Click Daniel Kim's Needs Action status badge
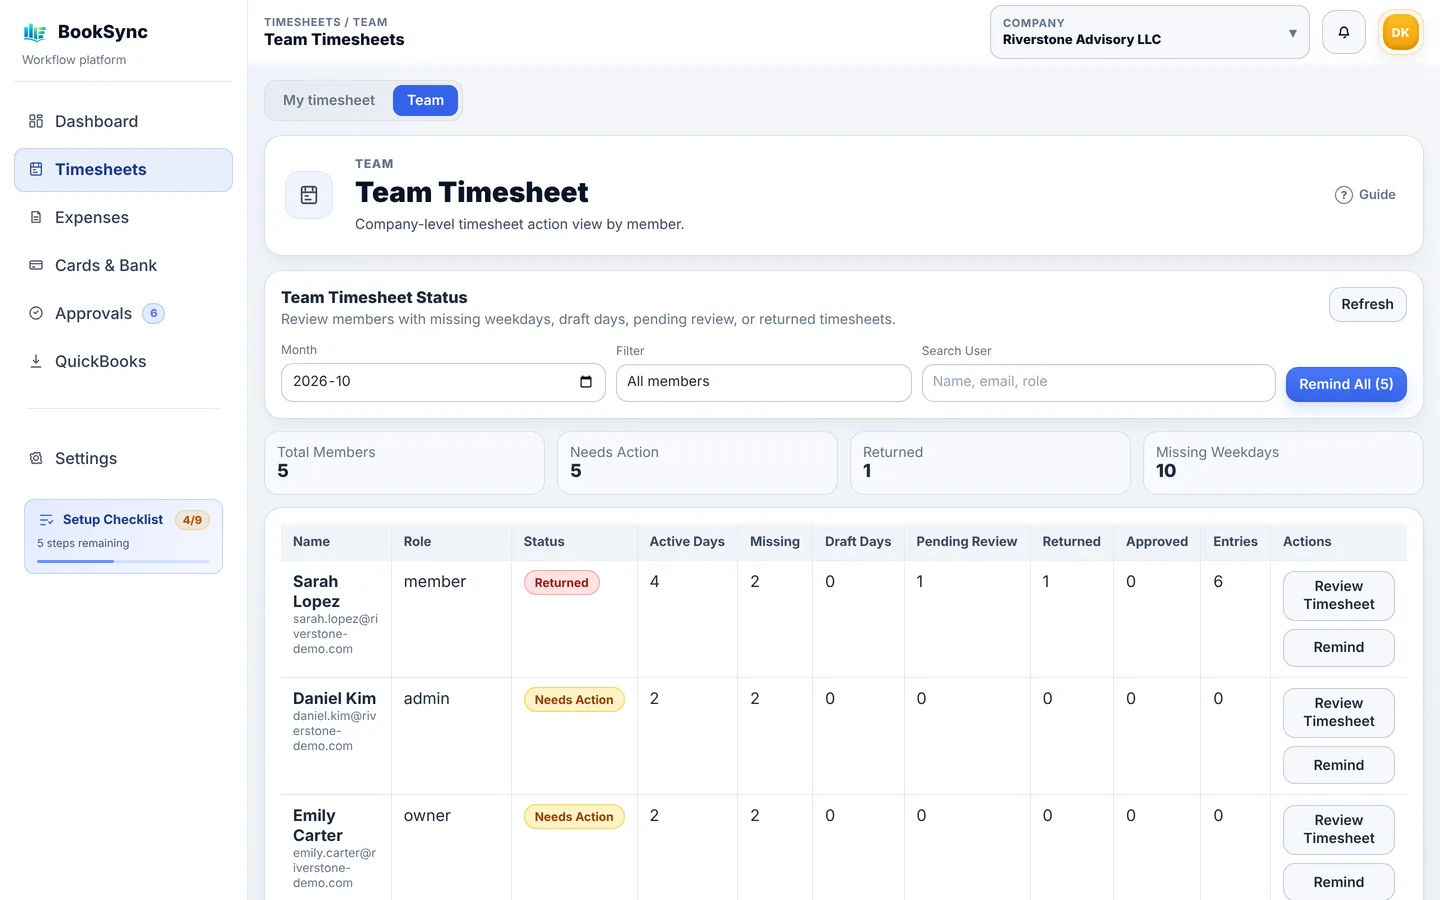The height and width of the screenshot is (900, 1440). [574, 700]
